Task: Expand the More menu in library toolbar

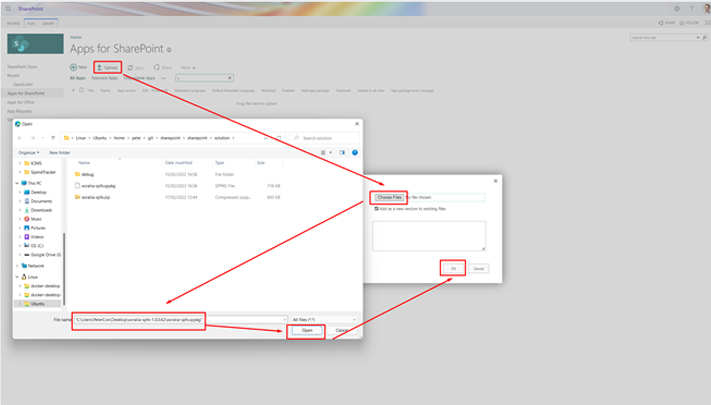Action: point(188,68)
